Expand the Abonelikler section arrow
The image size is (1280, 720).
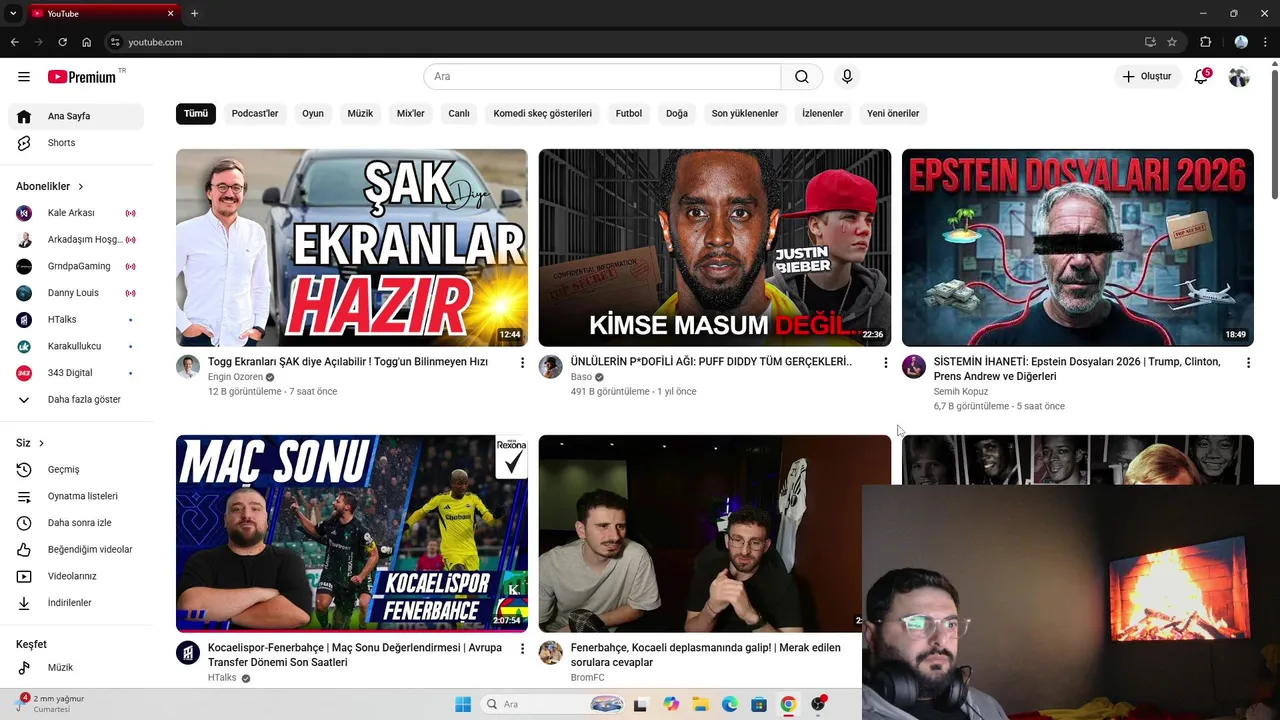81,187
